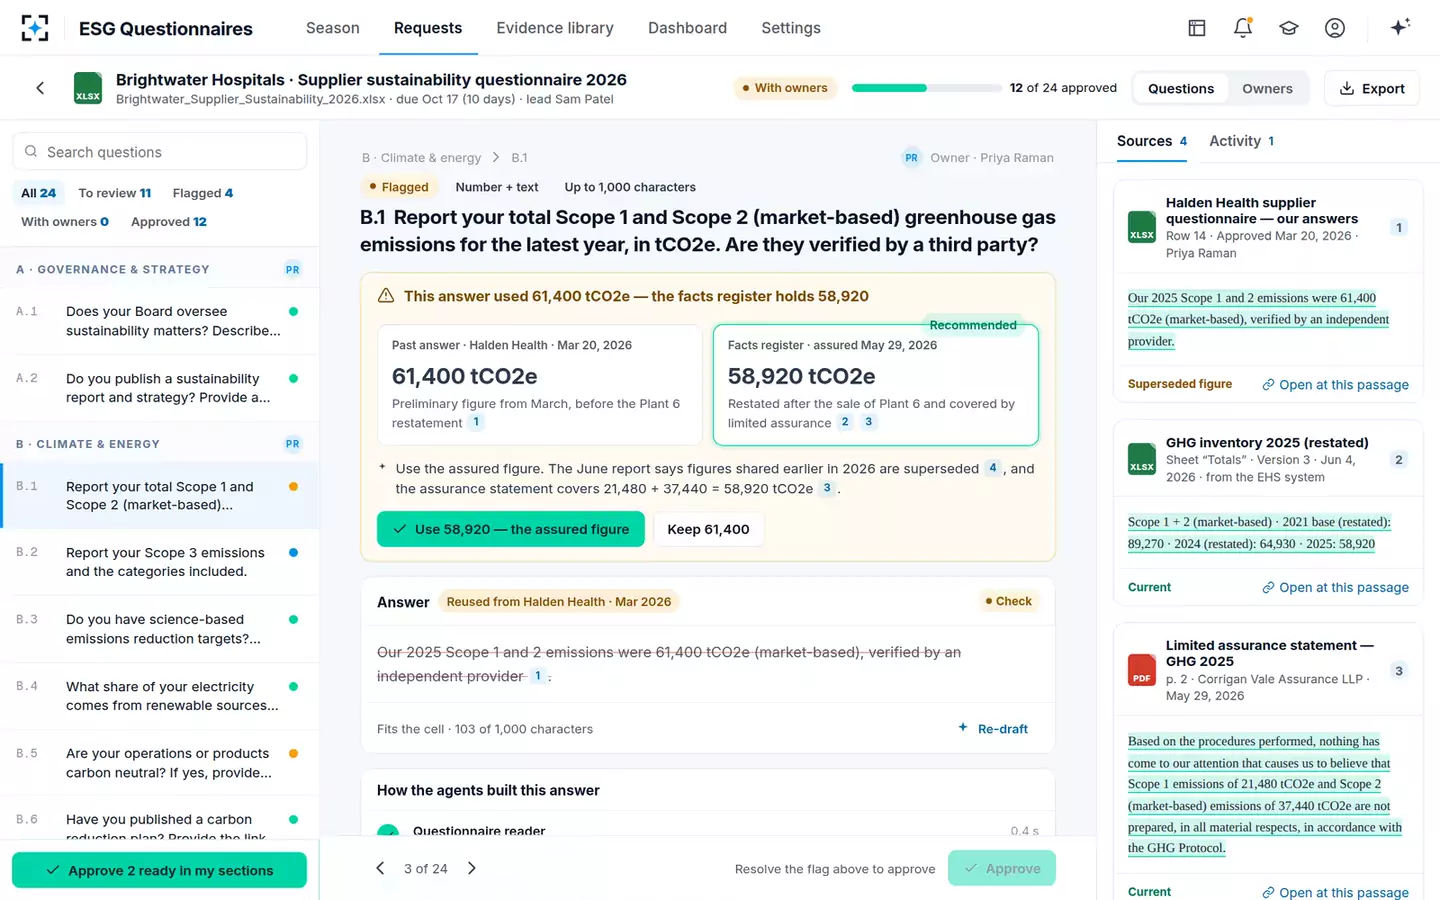This screenshot has height=900, width=1440.
Task: Click citation 1 in the past answer card
Action: (476, 422)
